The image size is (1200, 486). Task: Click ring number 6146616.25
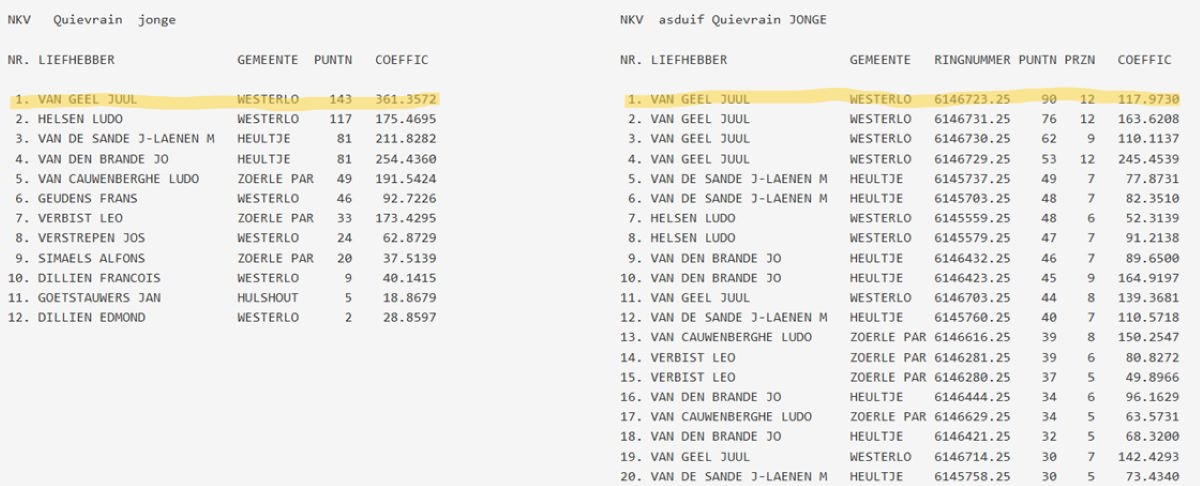(x=972, y=338)
